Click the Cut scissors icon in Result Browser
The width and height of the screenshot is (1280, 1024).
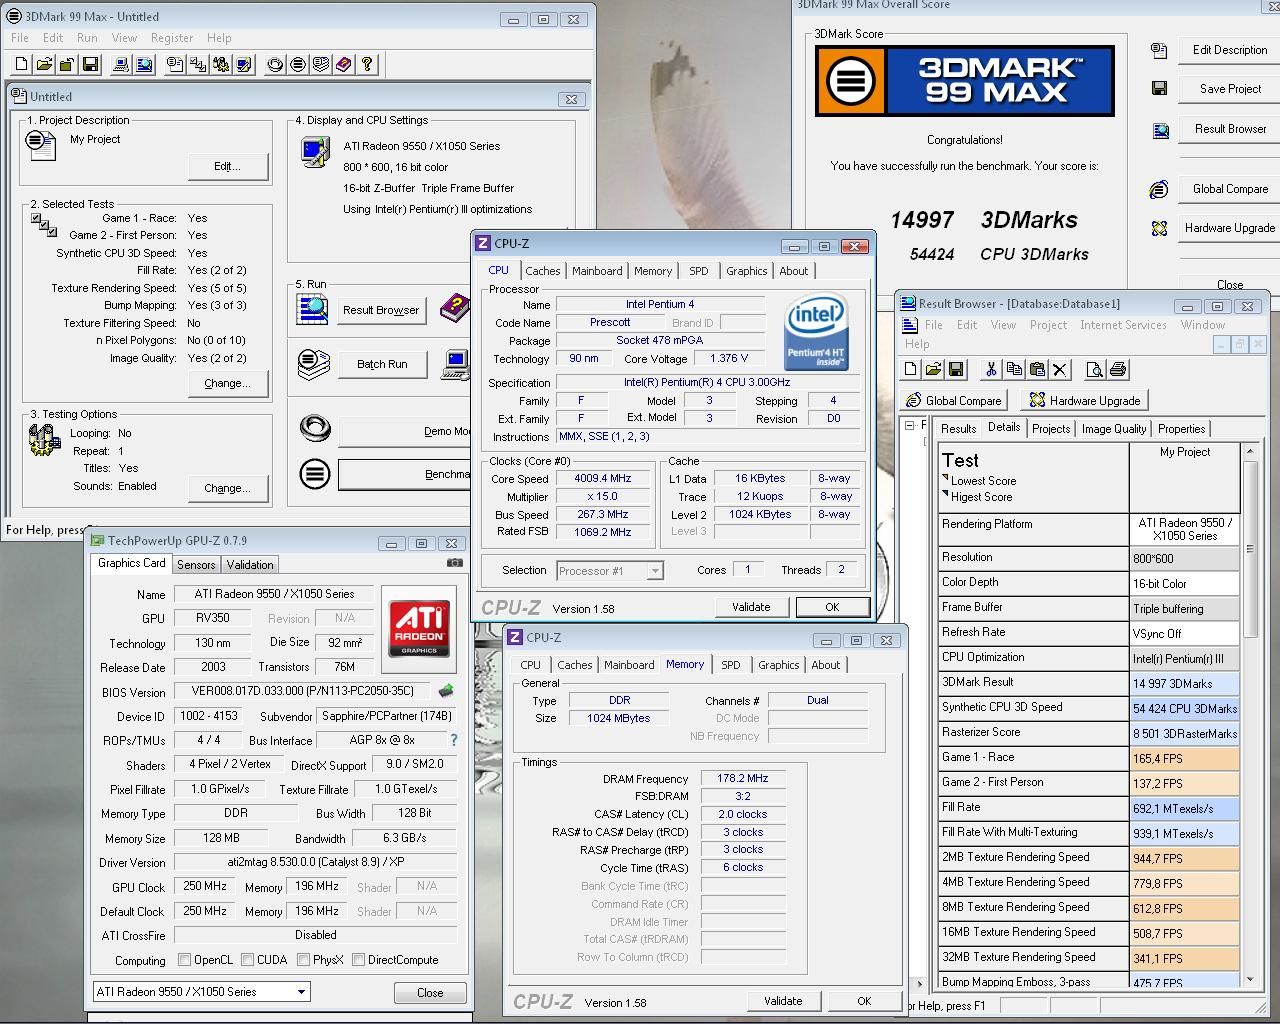pos(991,370)
